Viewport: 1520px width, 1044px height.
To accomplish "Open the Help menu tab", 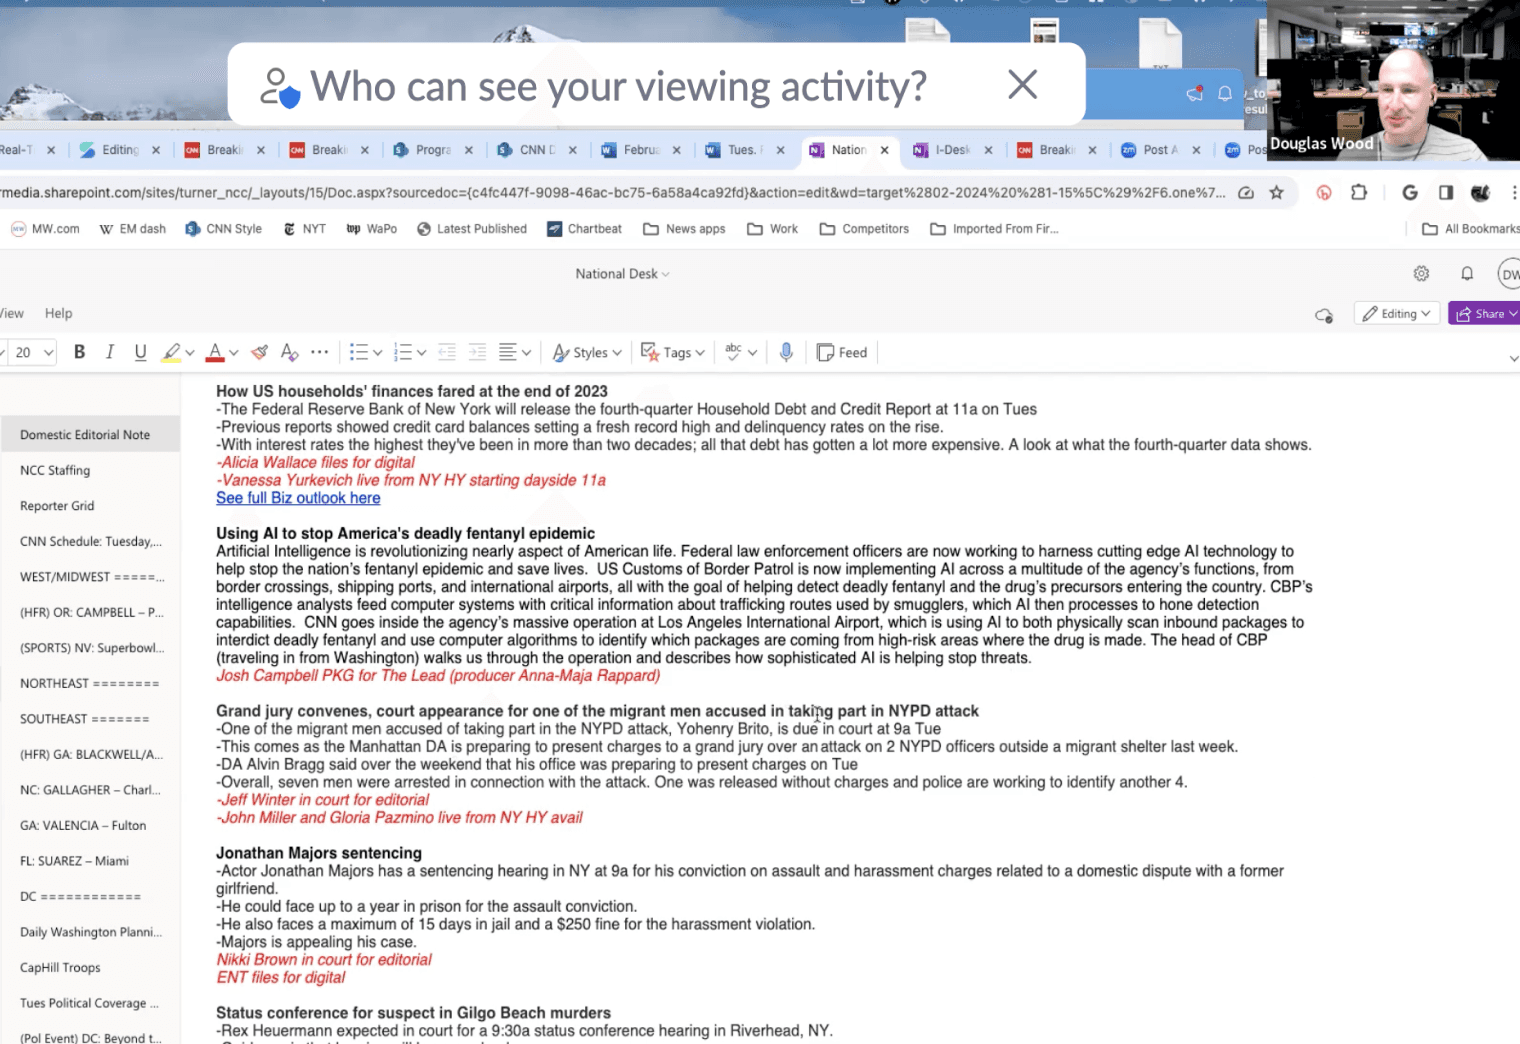I will pos(58,313).
